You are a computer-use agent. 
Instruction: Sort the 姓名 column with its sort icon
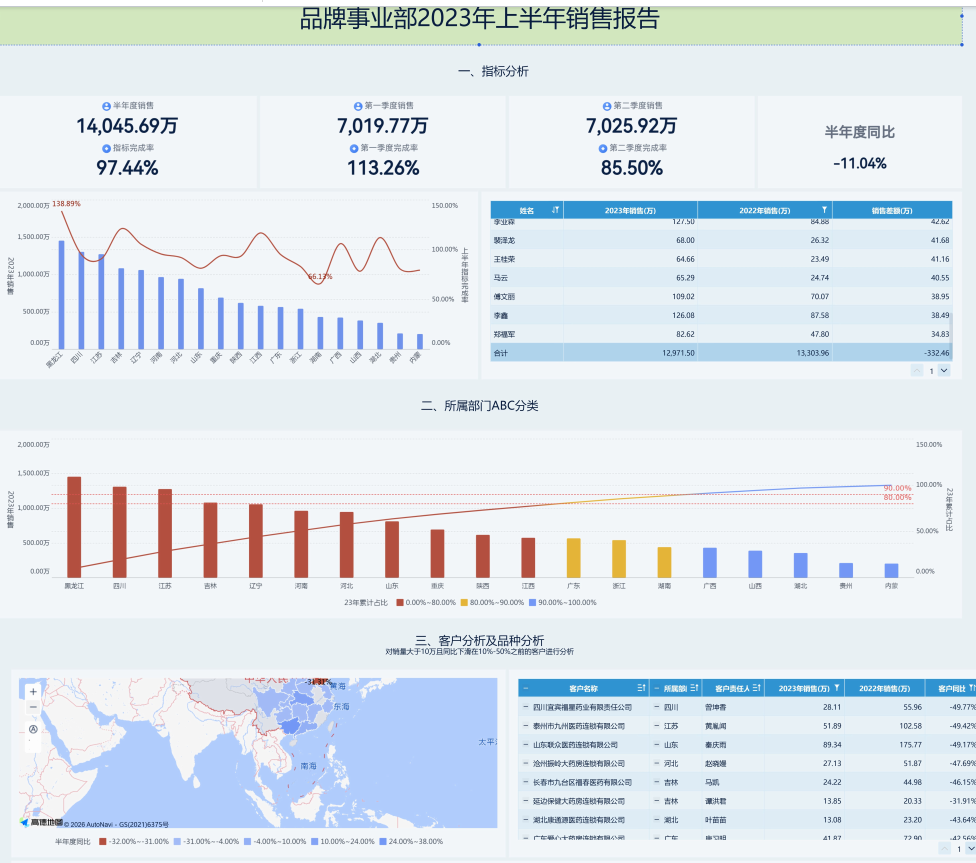[x=555, y=210]
